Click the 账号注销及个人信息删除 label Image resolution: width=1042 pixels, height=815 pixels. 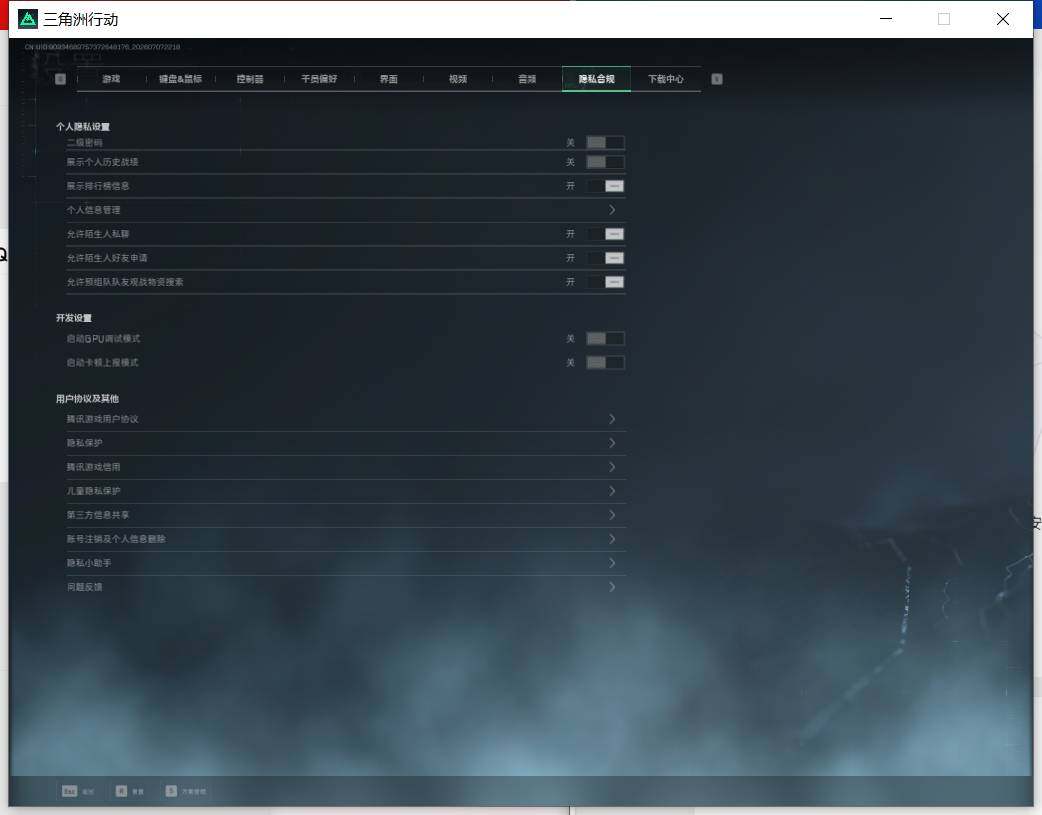pos(116,538)
